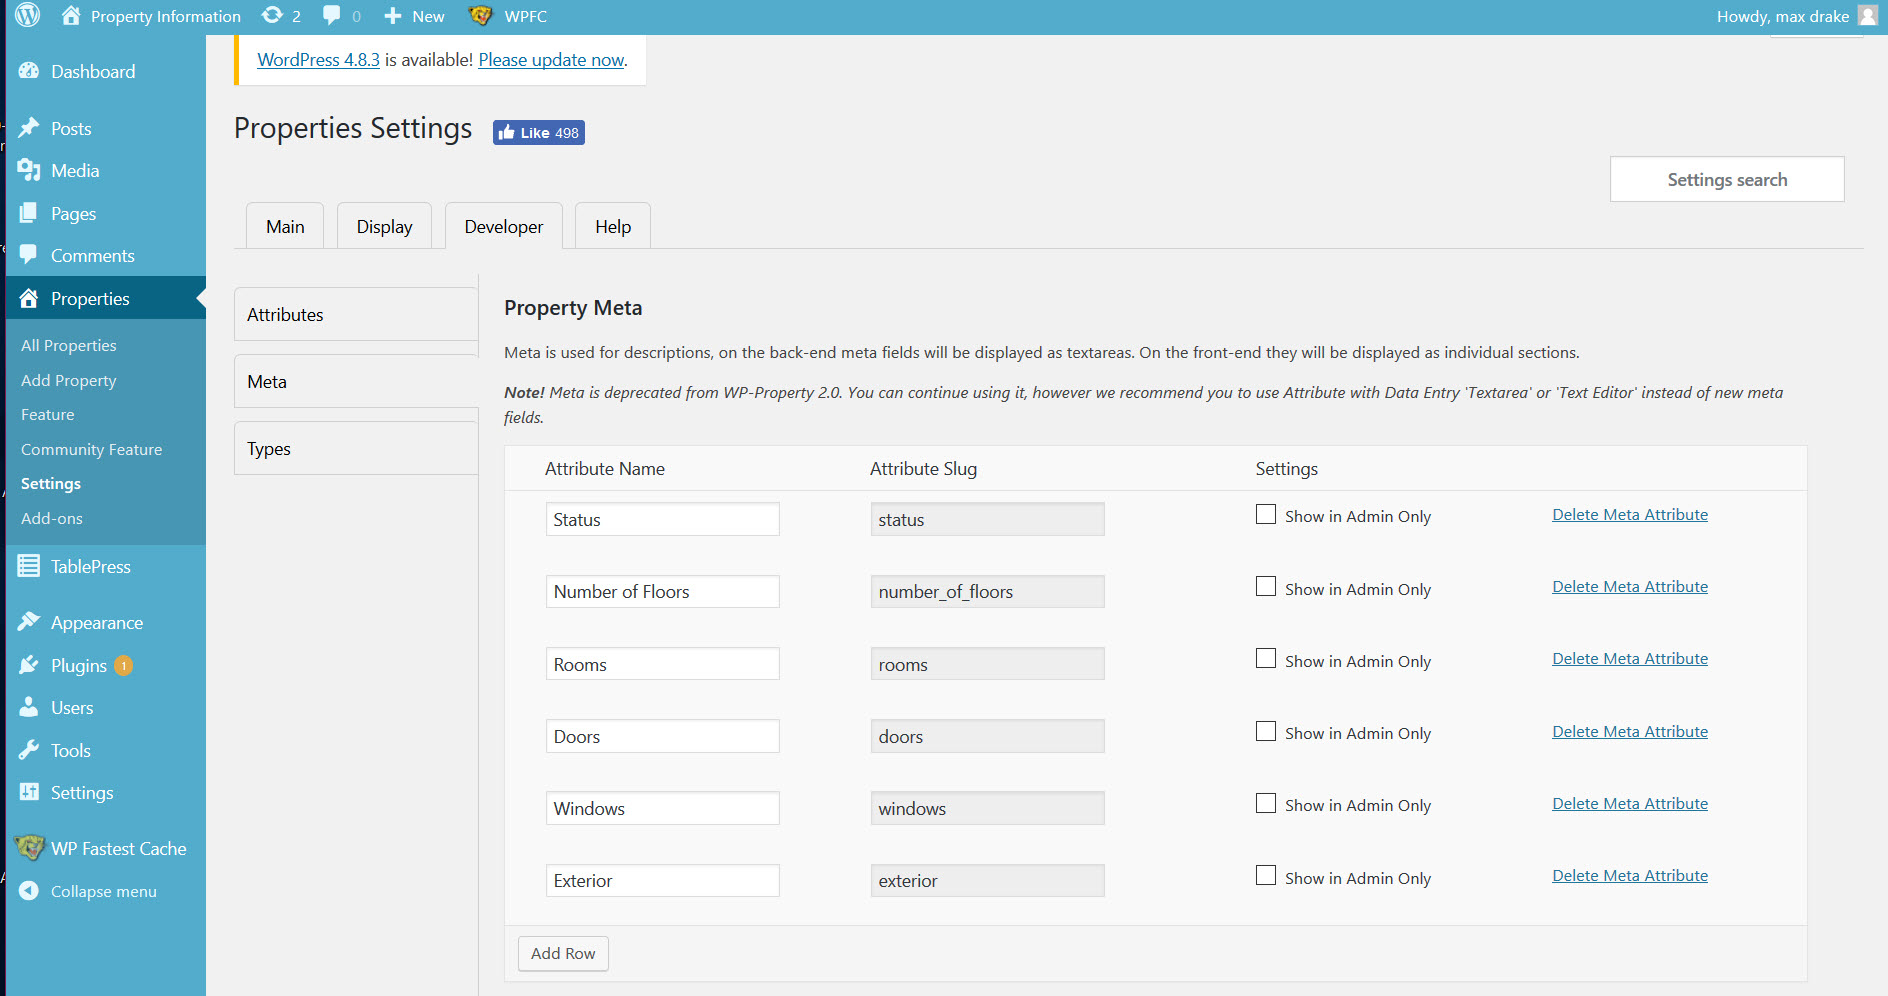Enable Show in Admin Only for Status

[x=1266, y=515]
